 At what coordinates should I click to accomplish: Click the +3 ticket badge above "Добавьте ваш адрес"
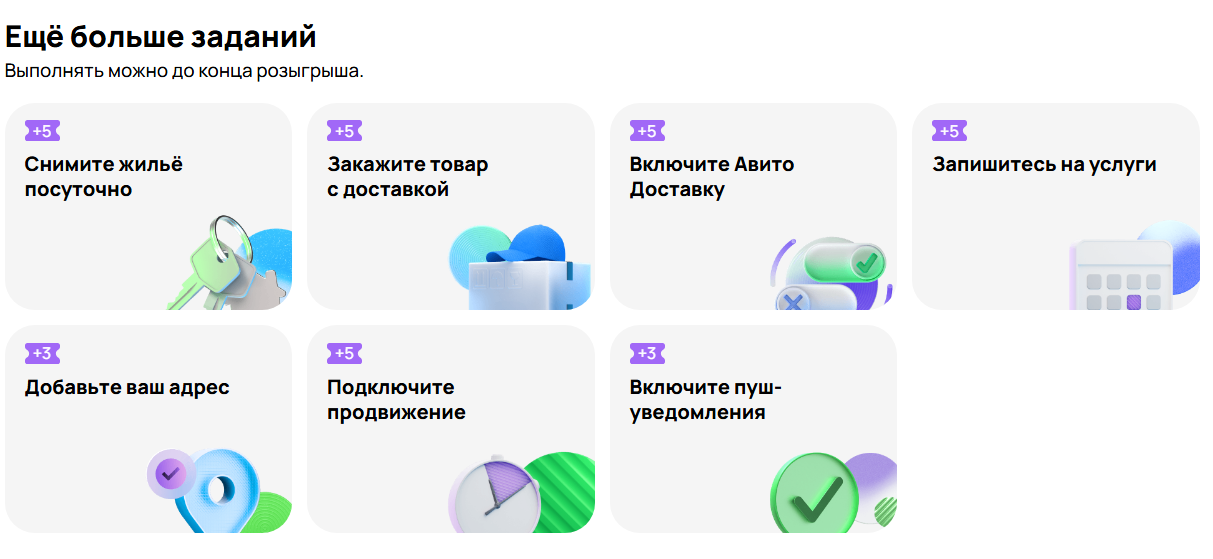point(43,353)
